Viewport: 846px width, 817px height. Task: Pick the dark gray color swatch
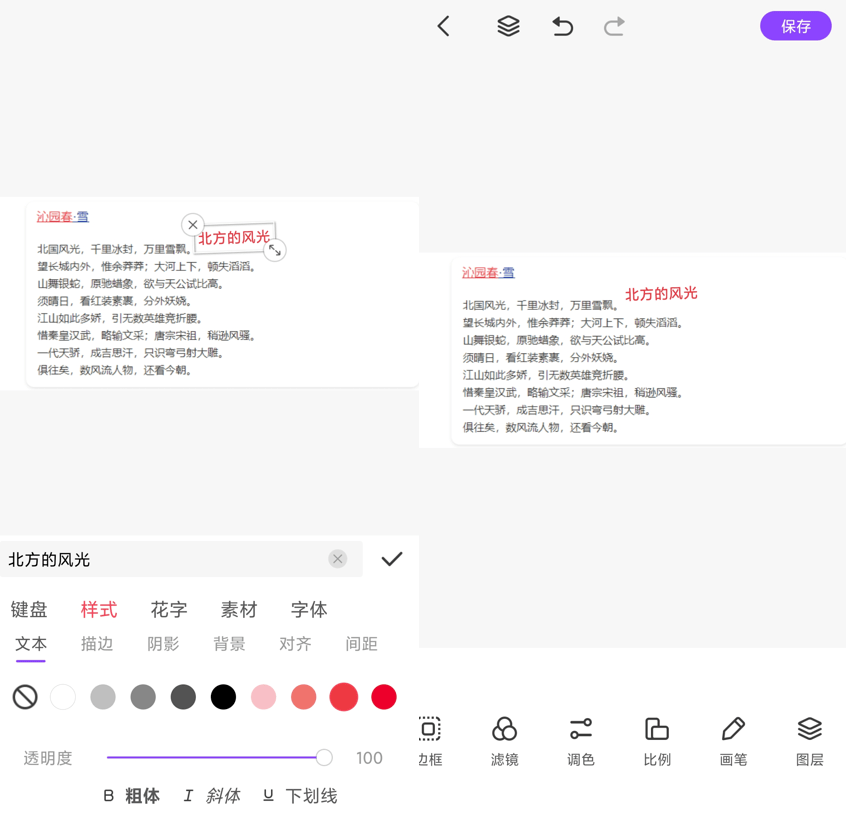point(183,697)
